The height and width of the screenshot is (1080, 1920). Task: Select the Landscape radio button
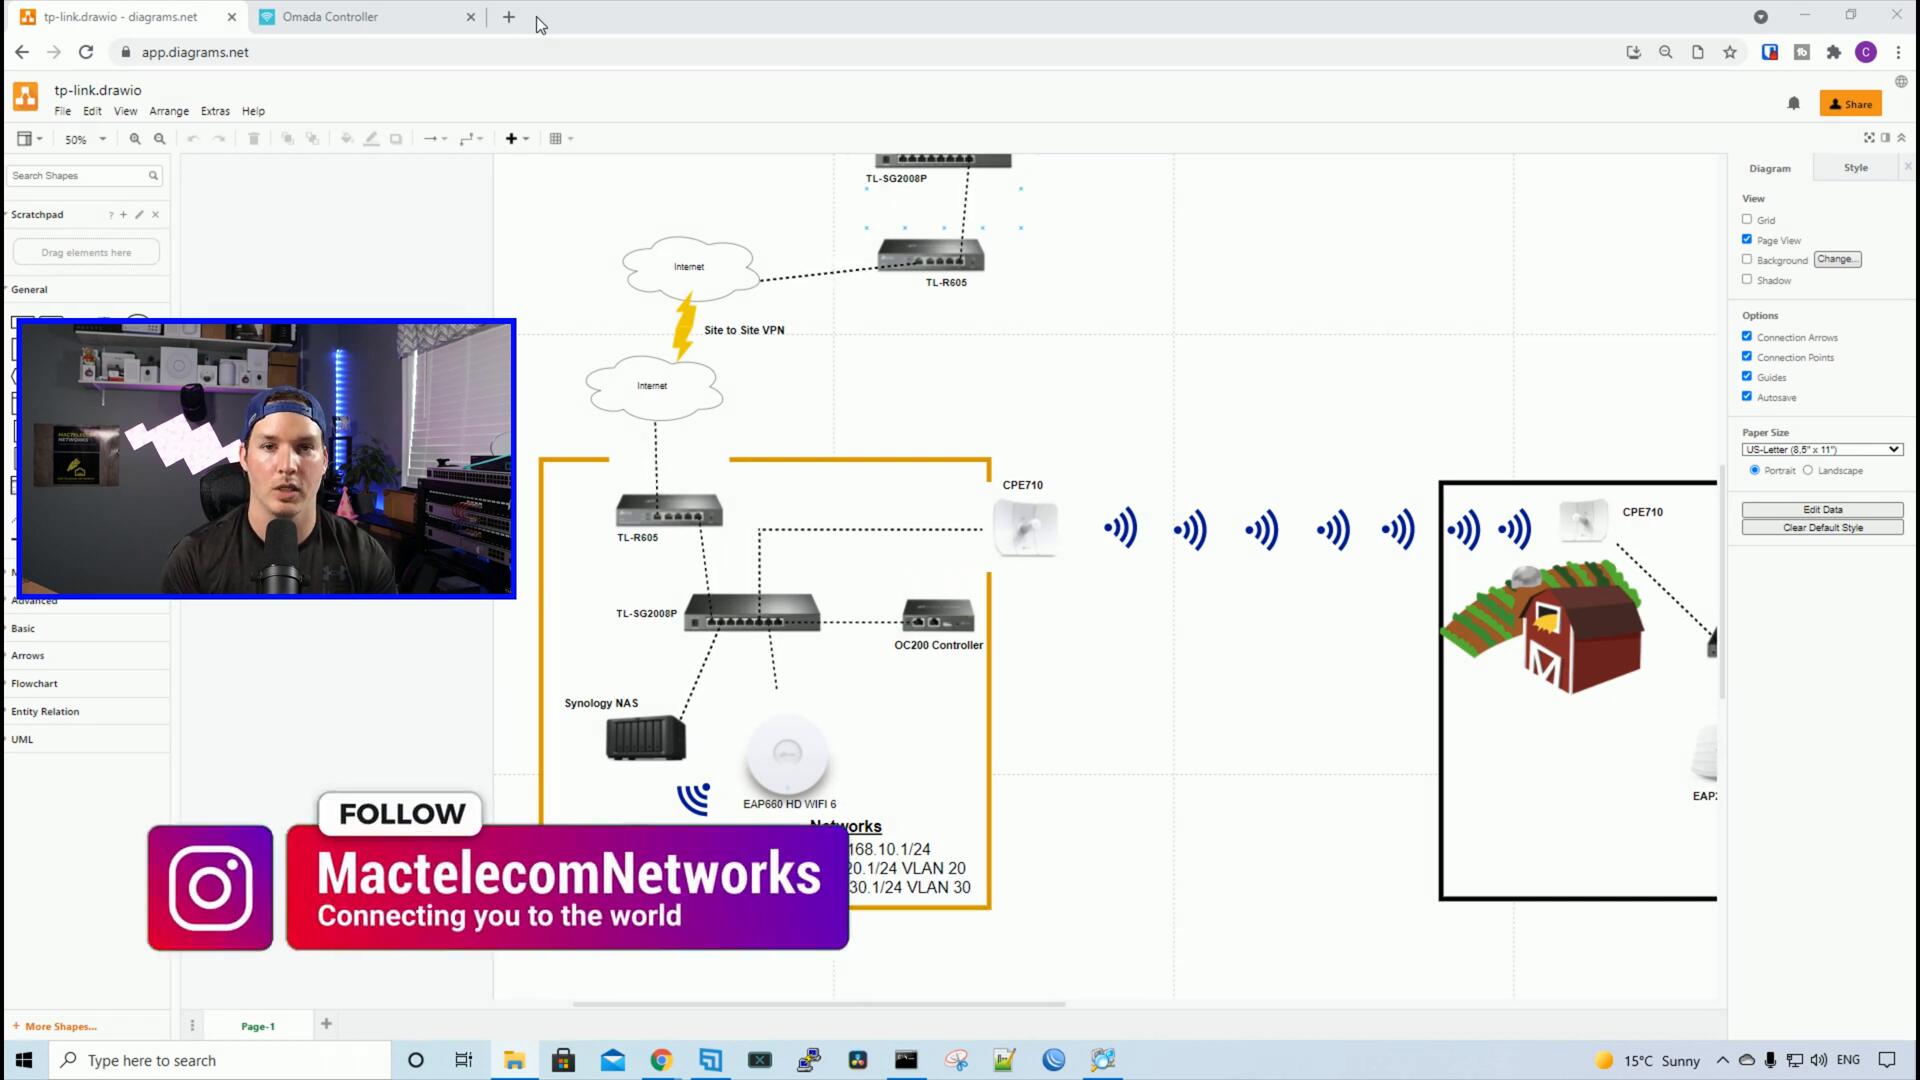click(x=1808, y=470)
